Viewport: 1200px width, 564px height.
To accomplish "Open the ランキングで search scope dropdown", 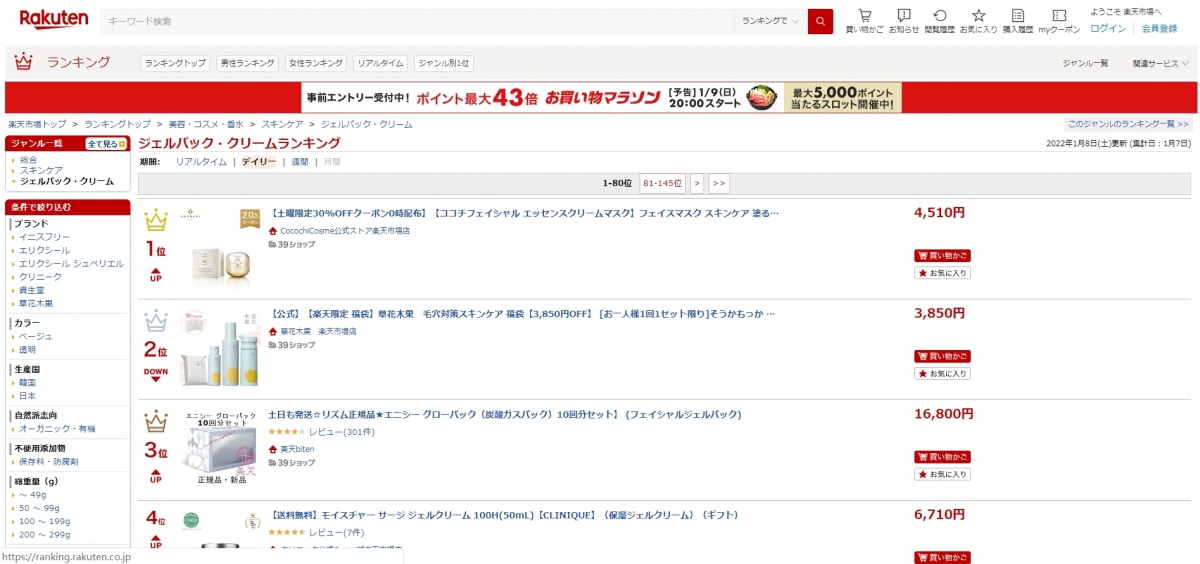I will point(771,21).
